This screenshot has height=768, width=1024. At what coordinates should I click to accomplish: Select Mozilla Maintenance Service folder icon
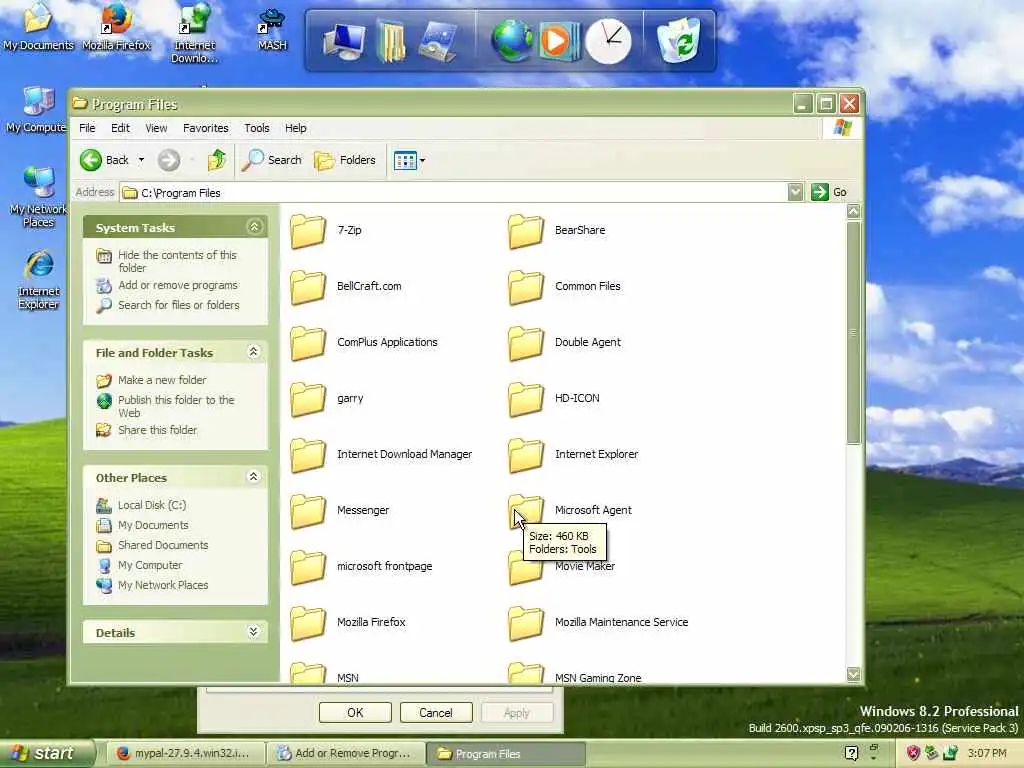(526, 624)
